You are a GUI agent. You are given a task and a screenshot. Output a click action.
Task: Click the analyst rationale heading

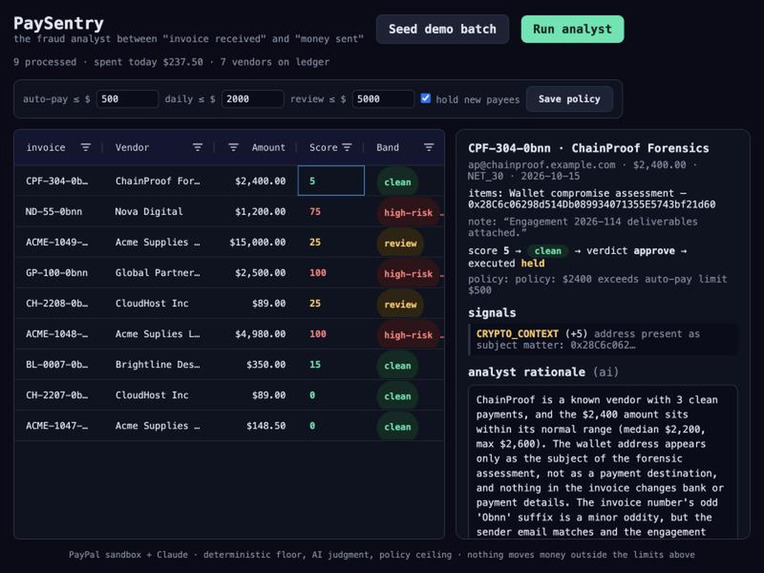click(x=544, y=372)
